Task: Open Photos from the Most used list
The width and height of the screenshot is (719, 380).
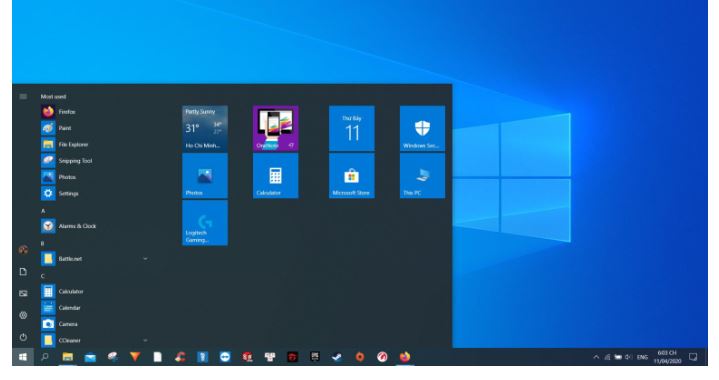Action: tap(60, 177)
